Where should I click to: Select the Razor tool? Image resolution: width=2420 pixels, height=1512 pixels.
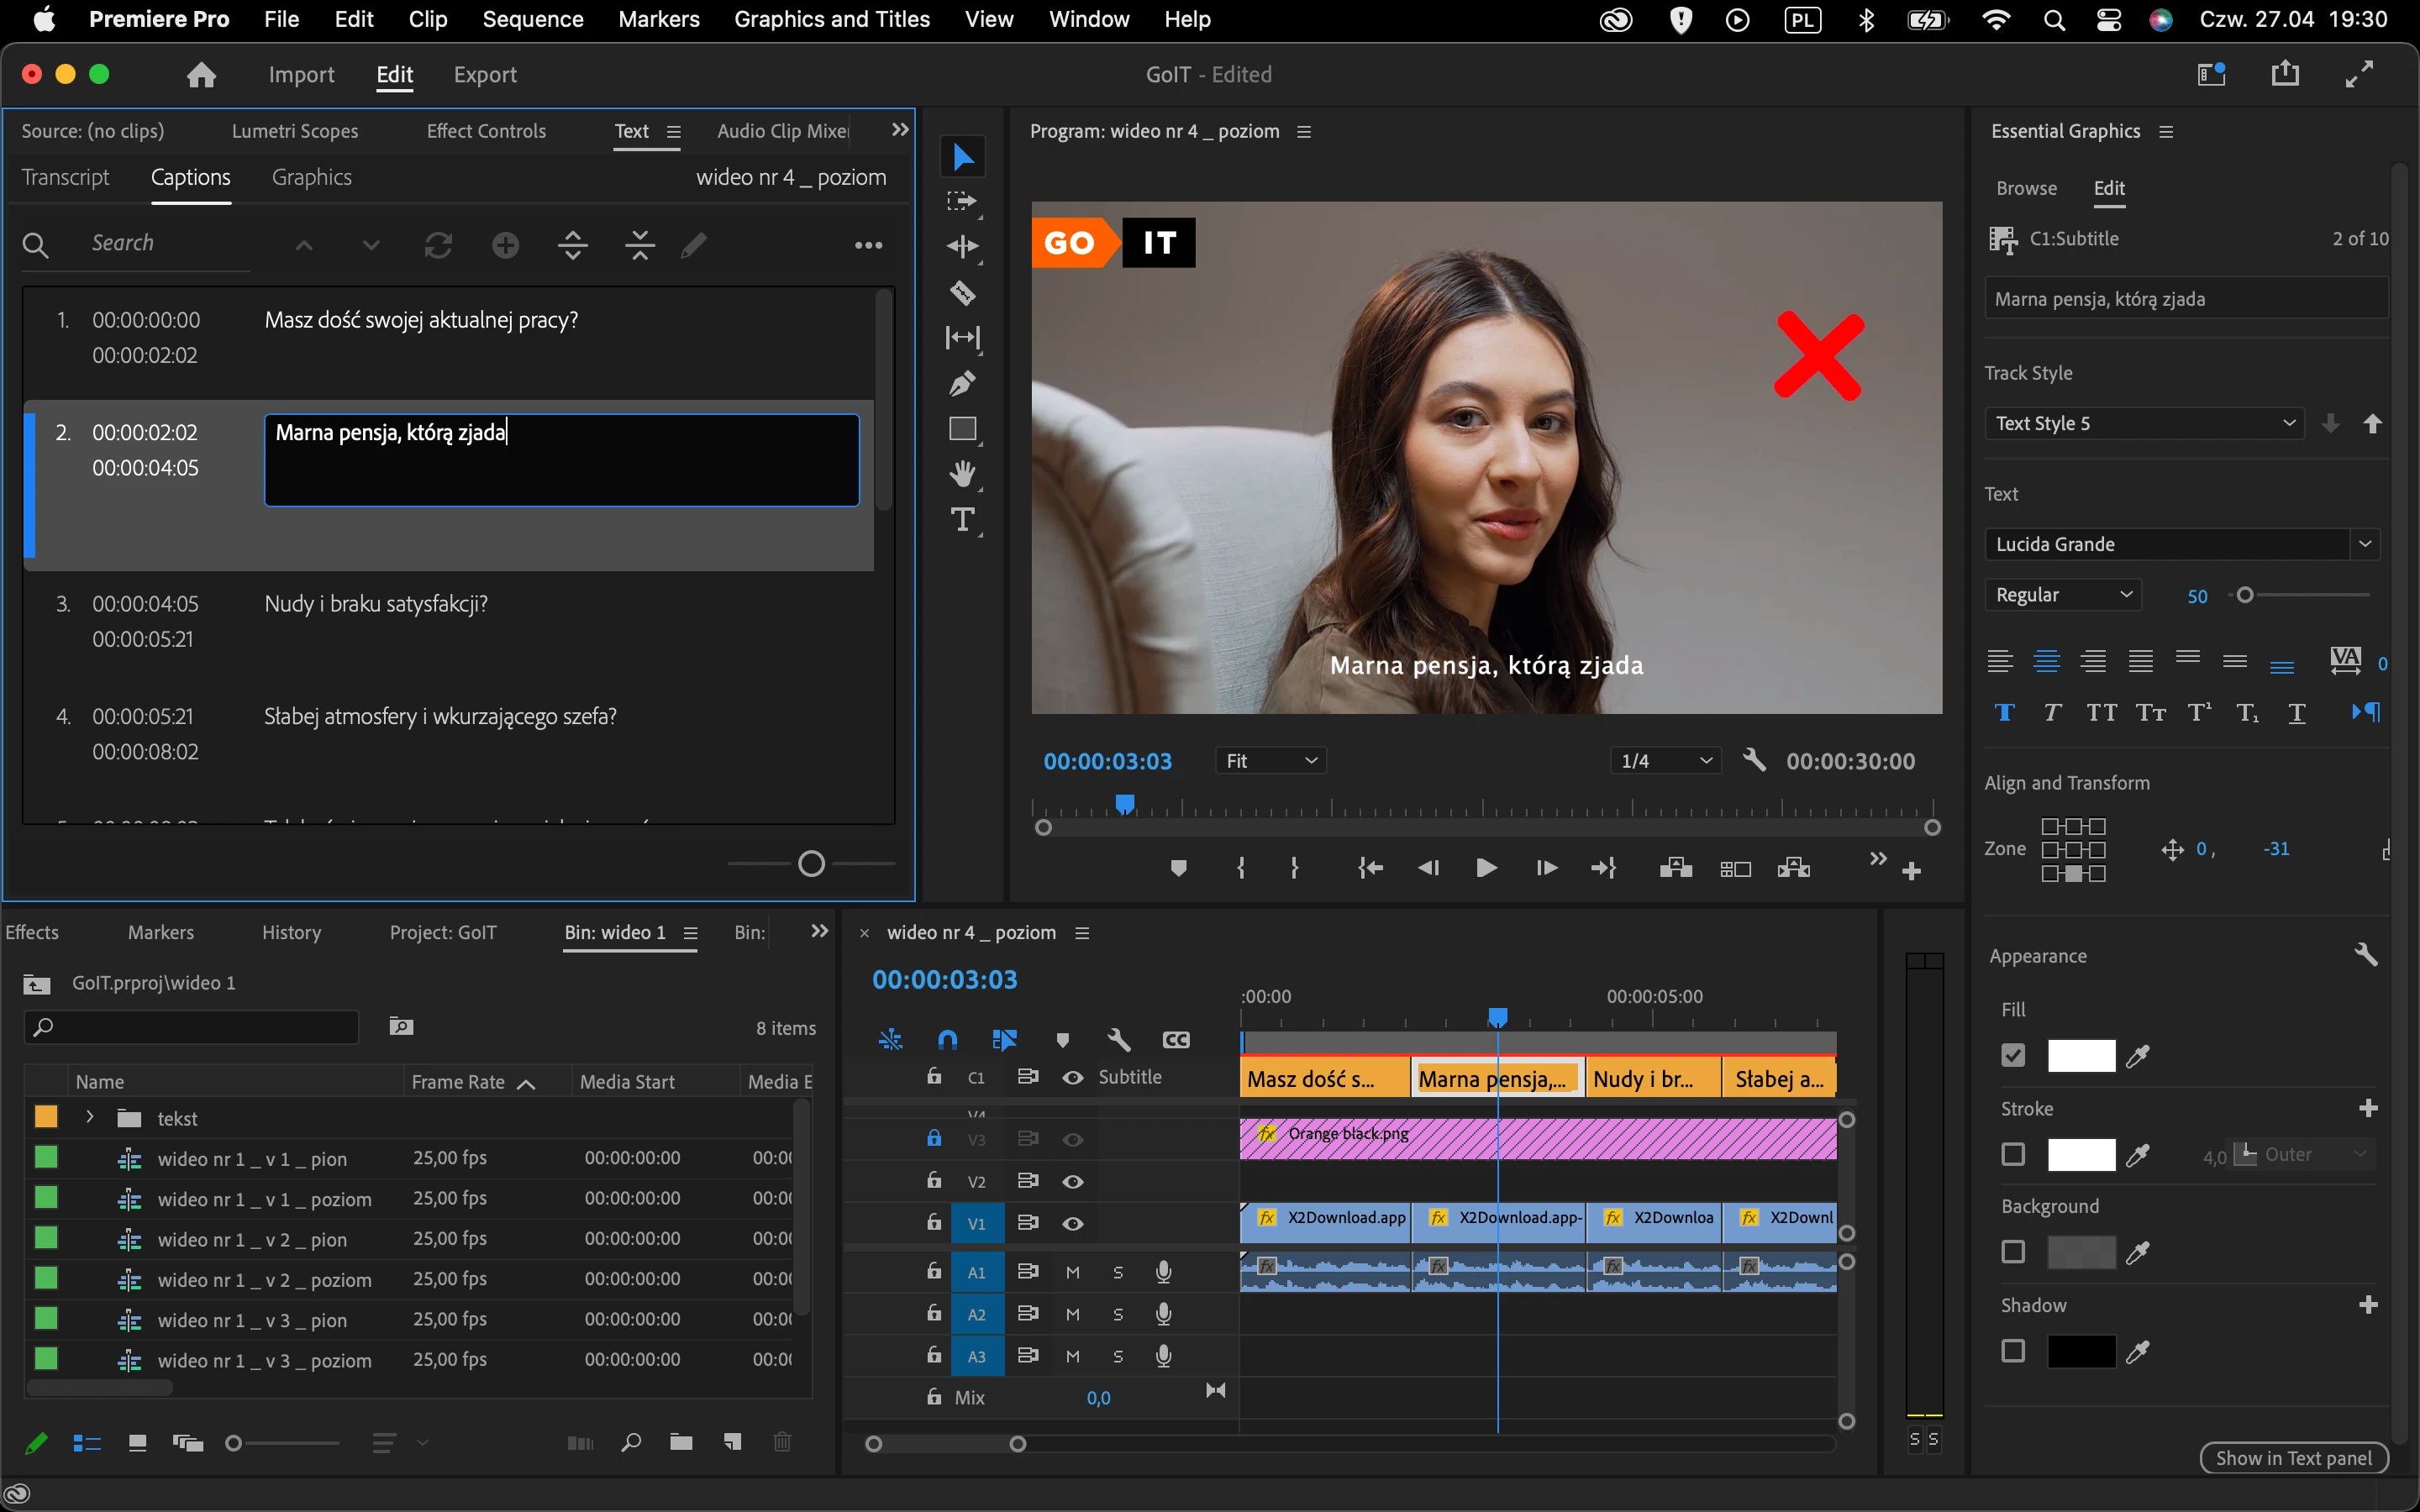coord(962,293)
